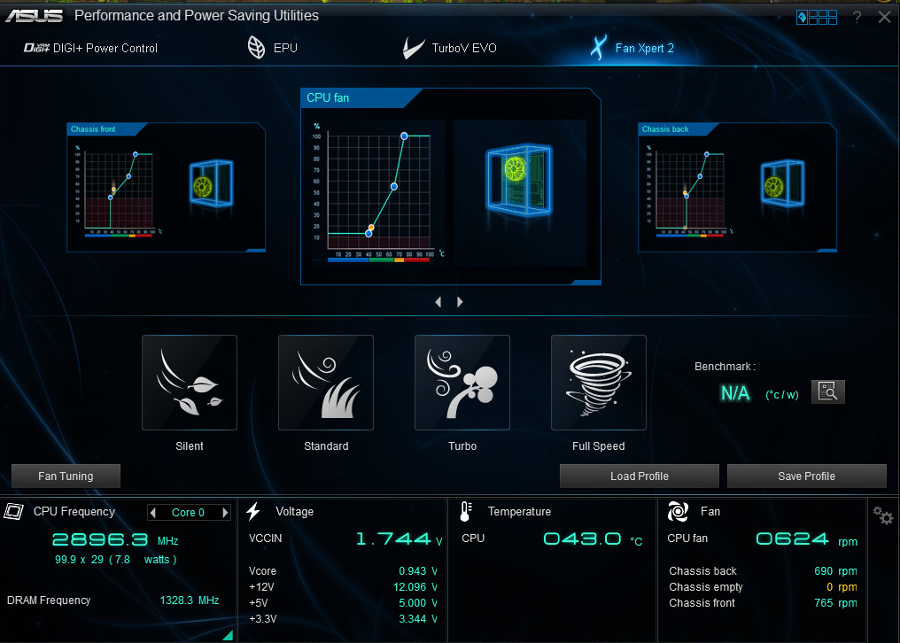This screenshot has height=643, width=900.
Task: Click the Fan Tuning button
Action: [x=66, y=476]
